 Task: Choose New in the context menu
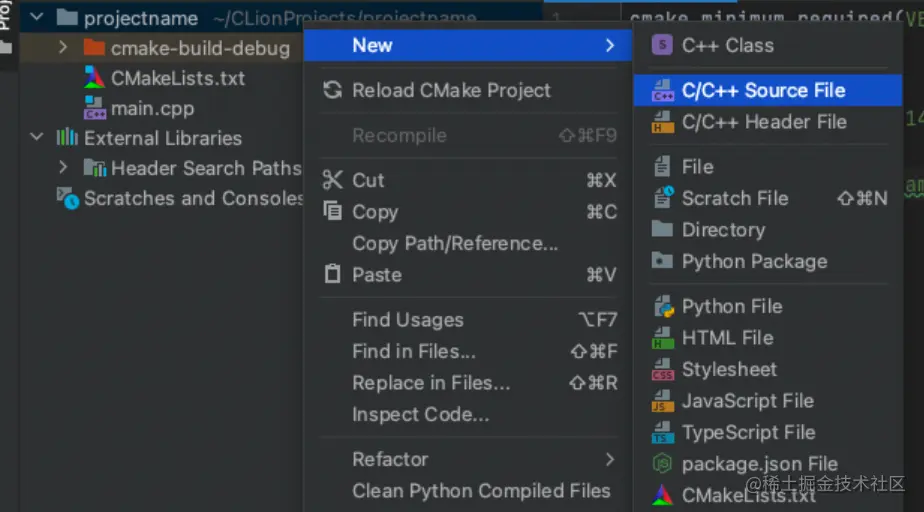[468, 45]
